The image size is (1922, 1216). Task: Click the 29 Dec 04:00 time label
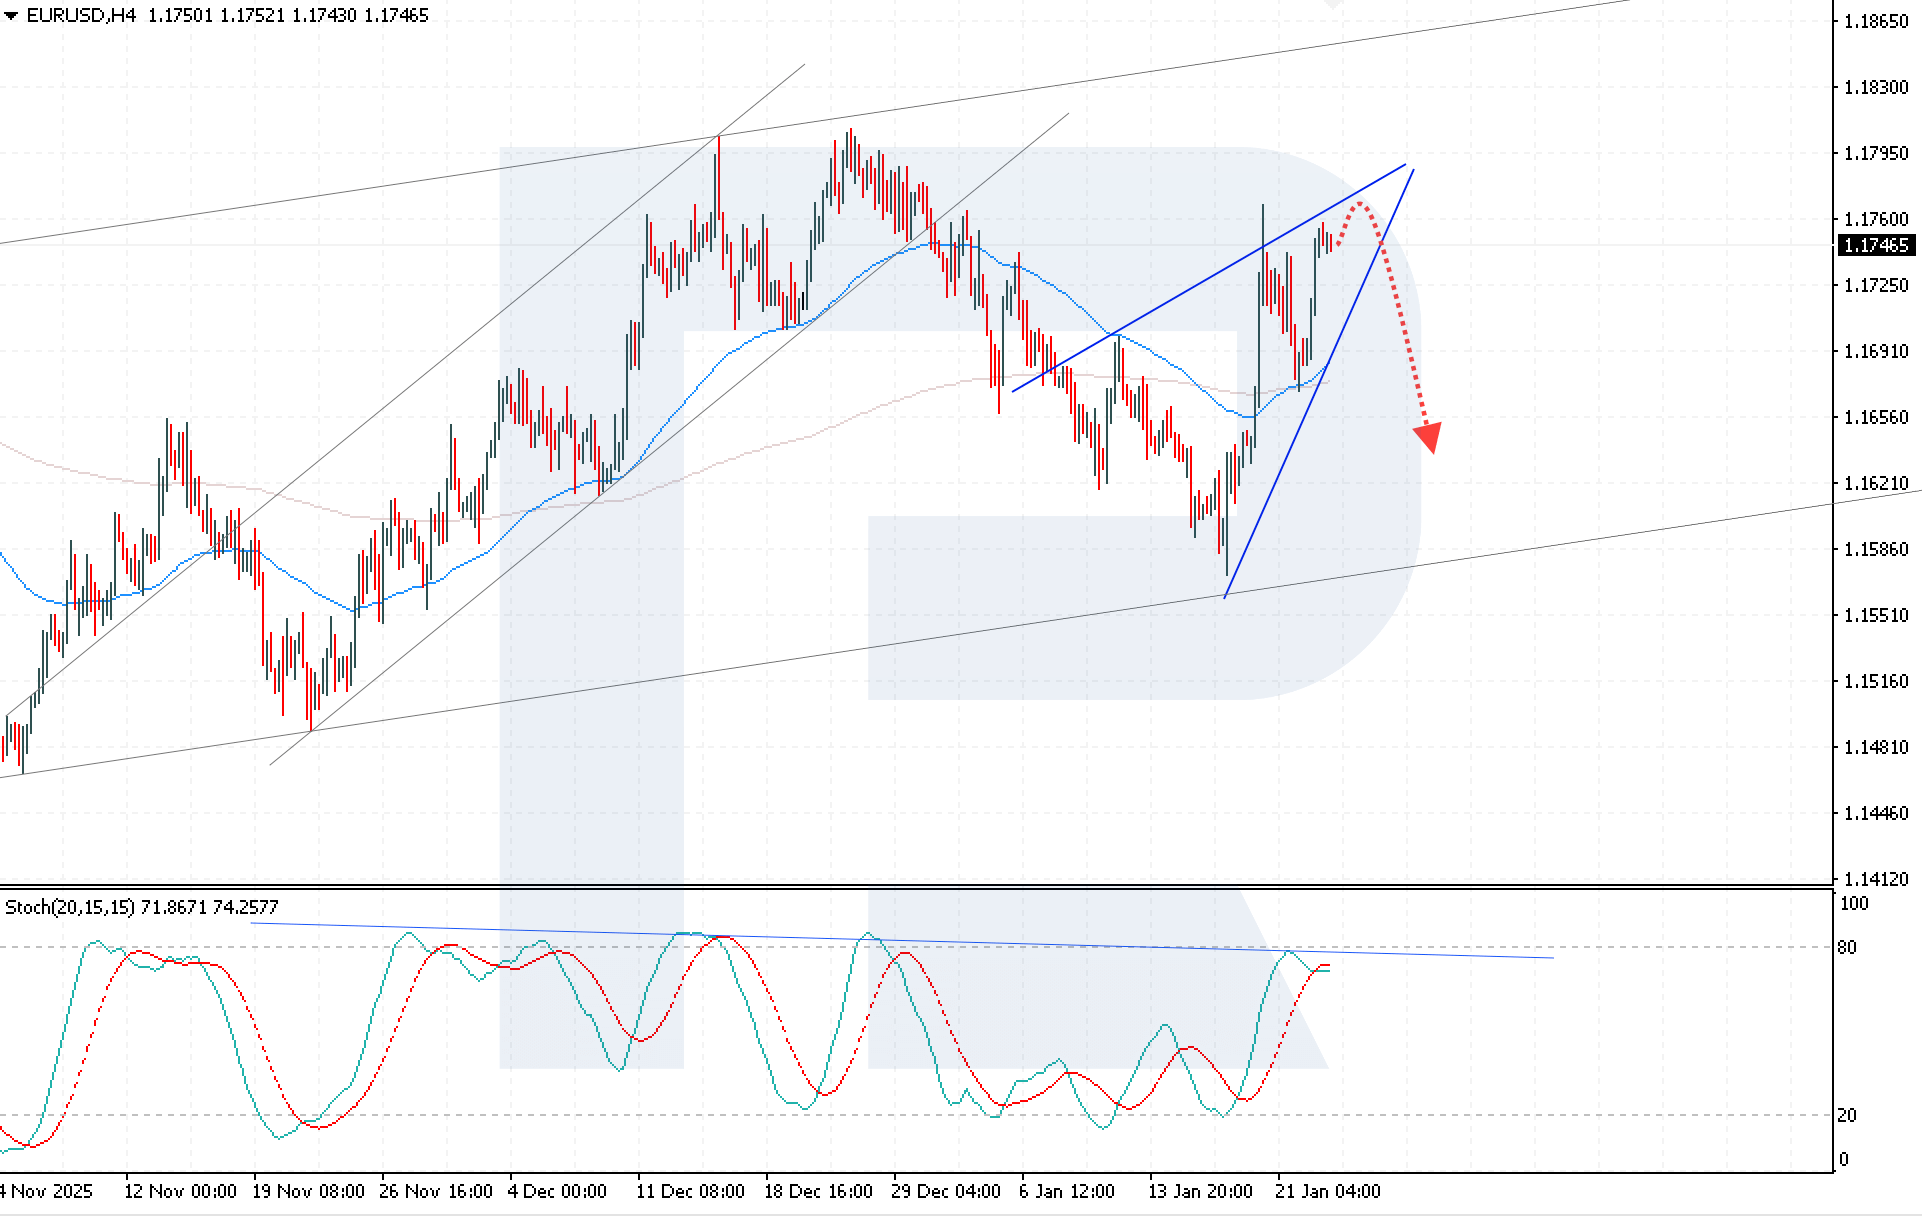(945, 1191)
